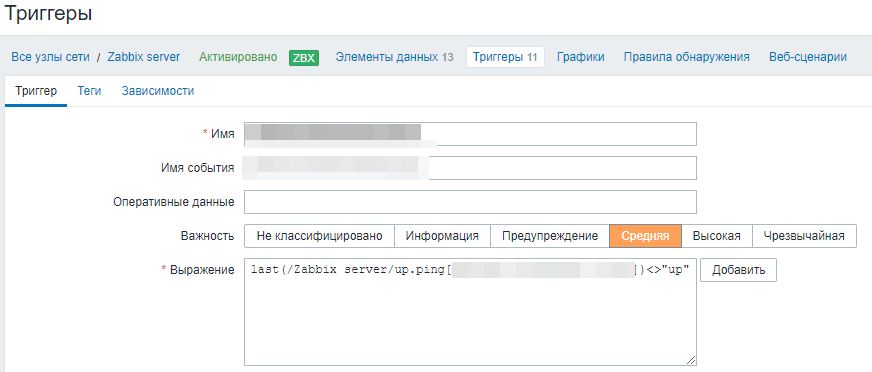Image resolution: width=872 pixels, height=372 pixels.
Task: Set severity to 'Чрезвычайная'
Action: tap(804, 236)
